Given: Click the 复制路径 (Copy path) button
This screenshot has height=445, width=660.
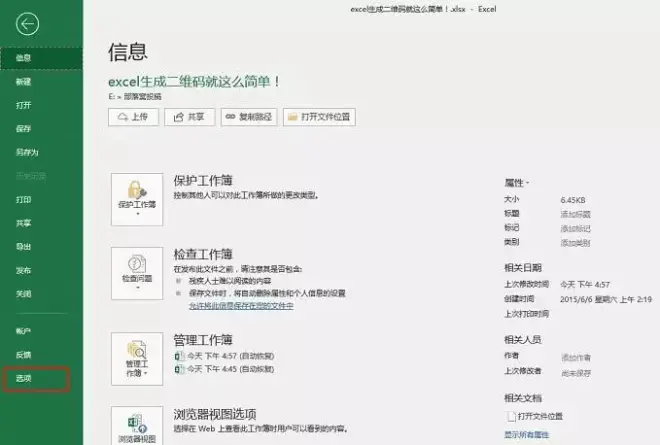Looking at the screenshot, I should (249, 117).
